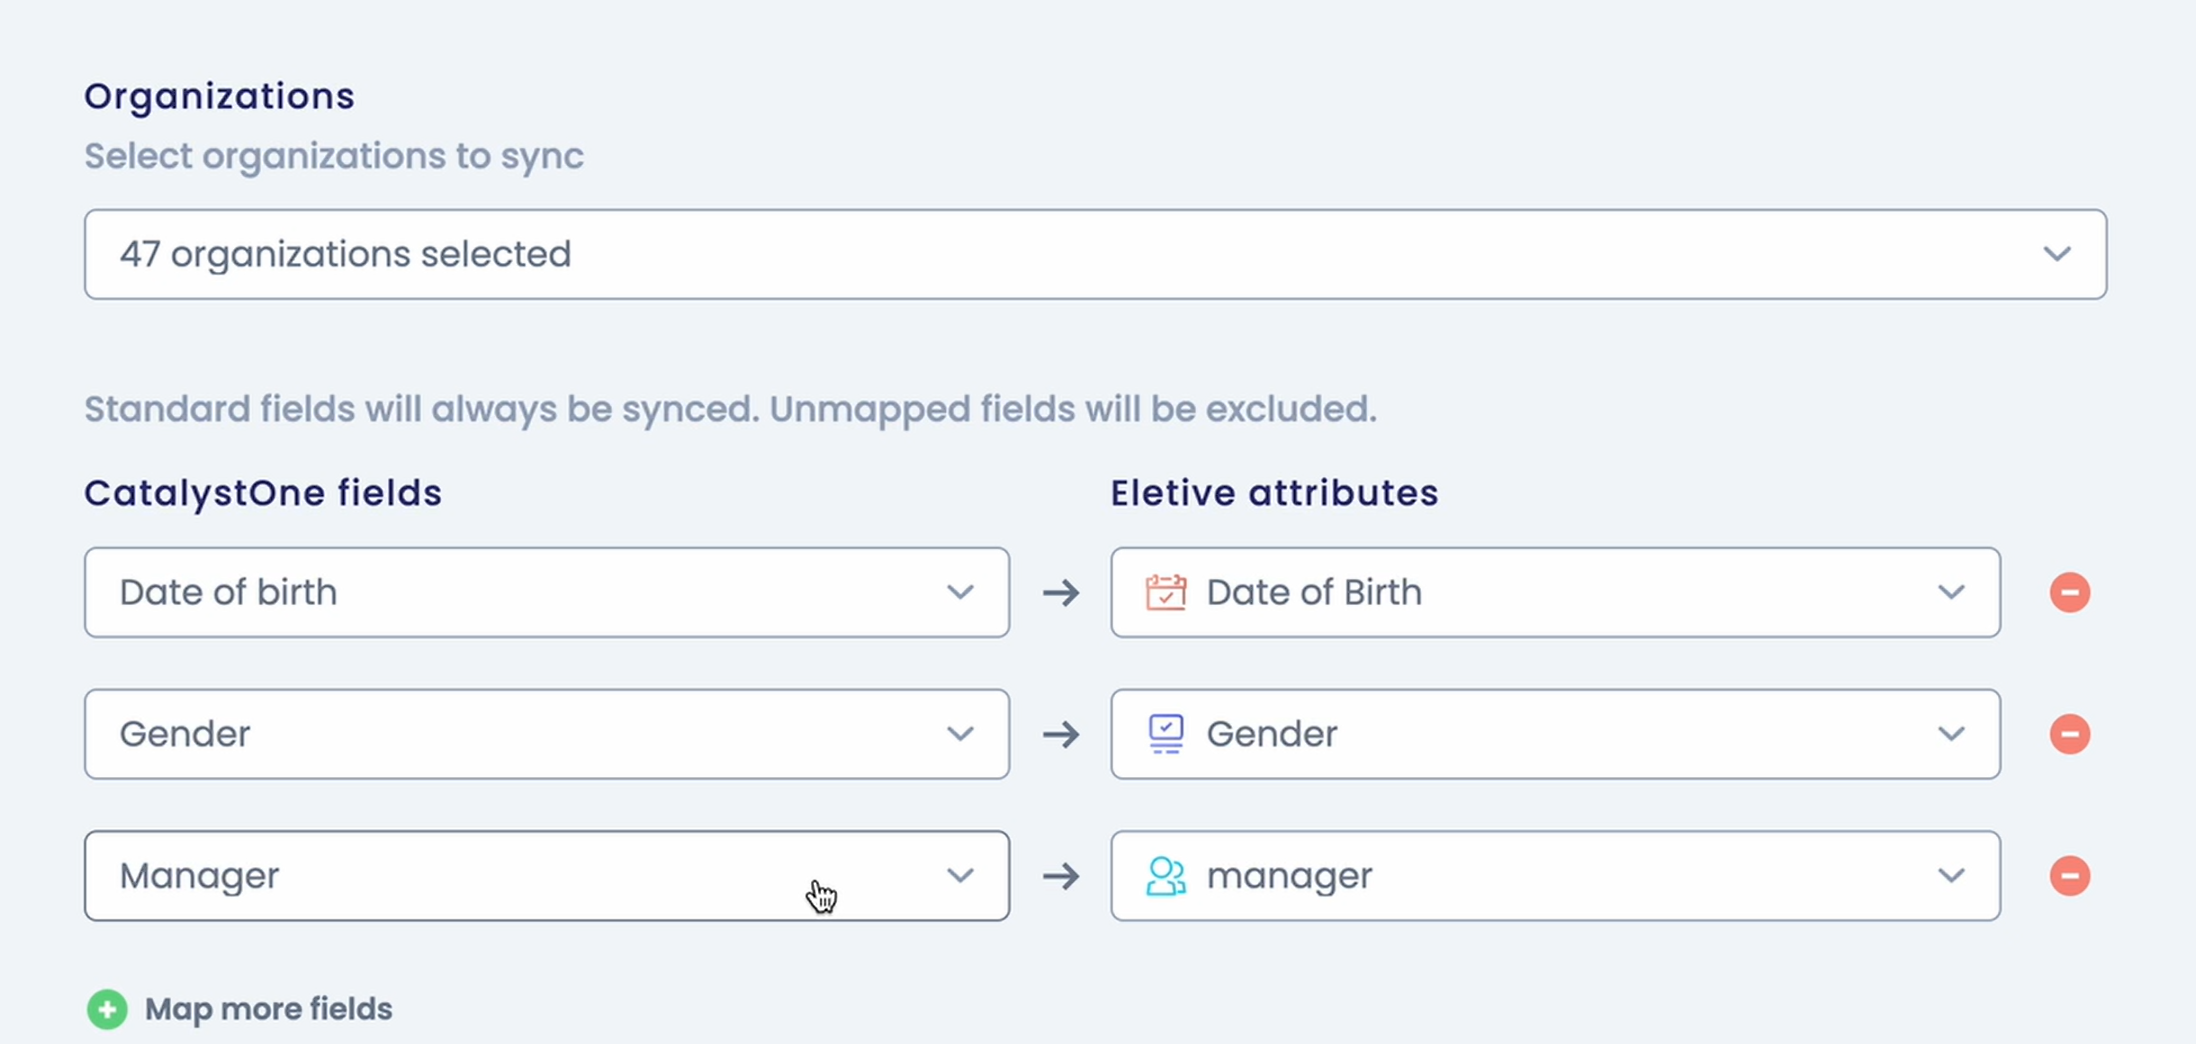Open the Gender CatalystOne field dropdown
The width and height of the screenshot is (2196, 1044).
(x=547, y=734)
